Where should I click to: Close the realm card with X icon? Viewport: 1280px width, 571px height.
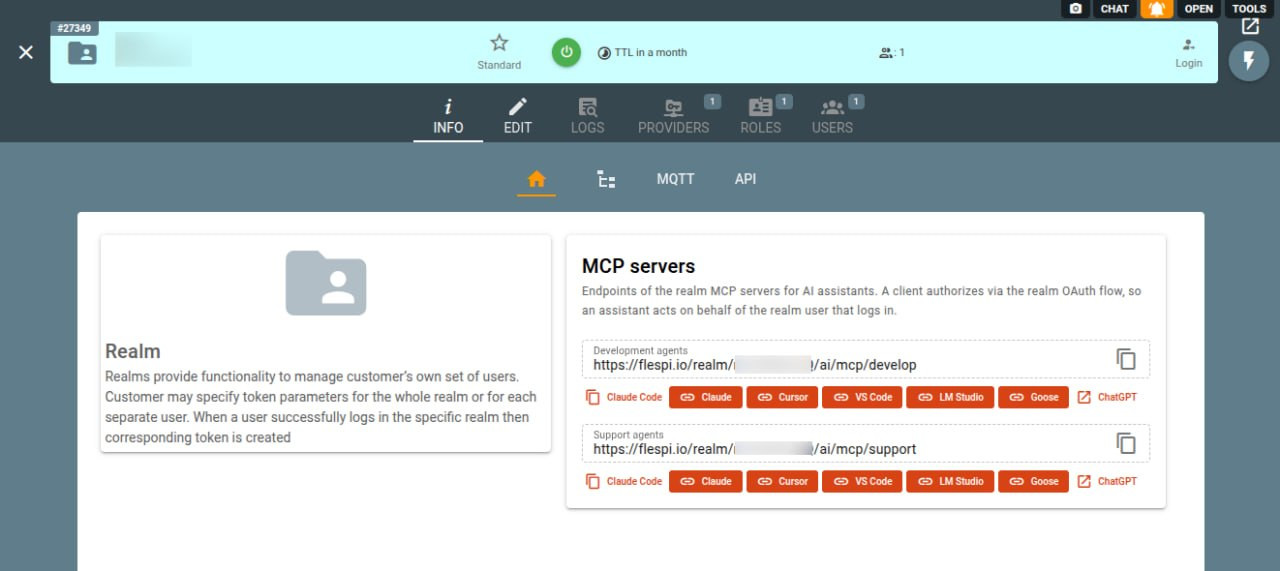(x=26, y=52)
